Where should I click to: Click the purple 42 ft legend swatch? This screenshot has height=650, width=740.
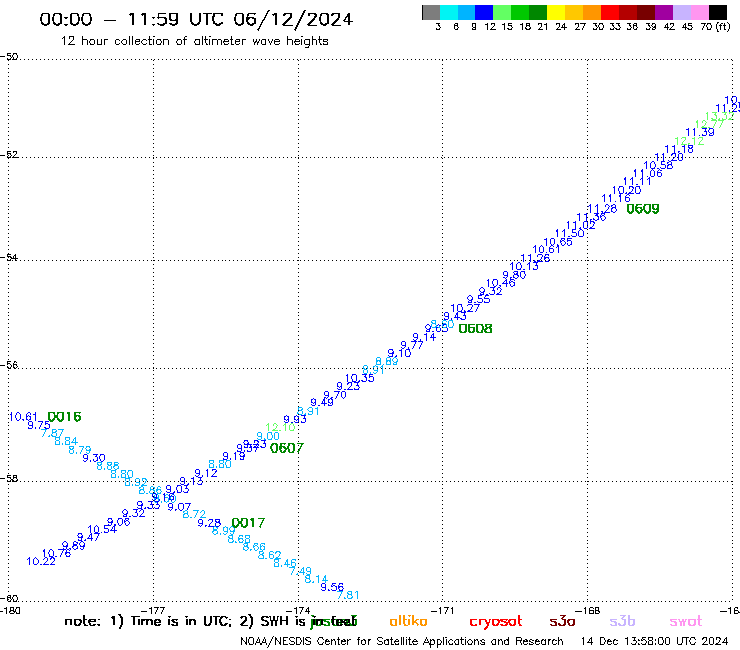[x=664, y=12]
